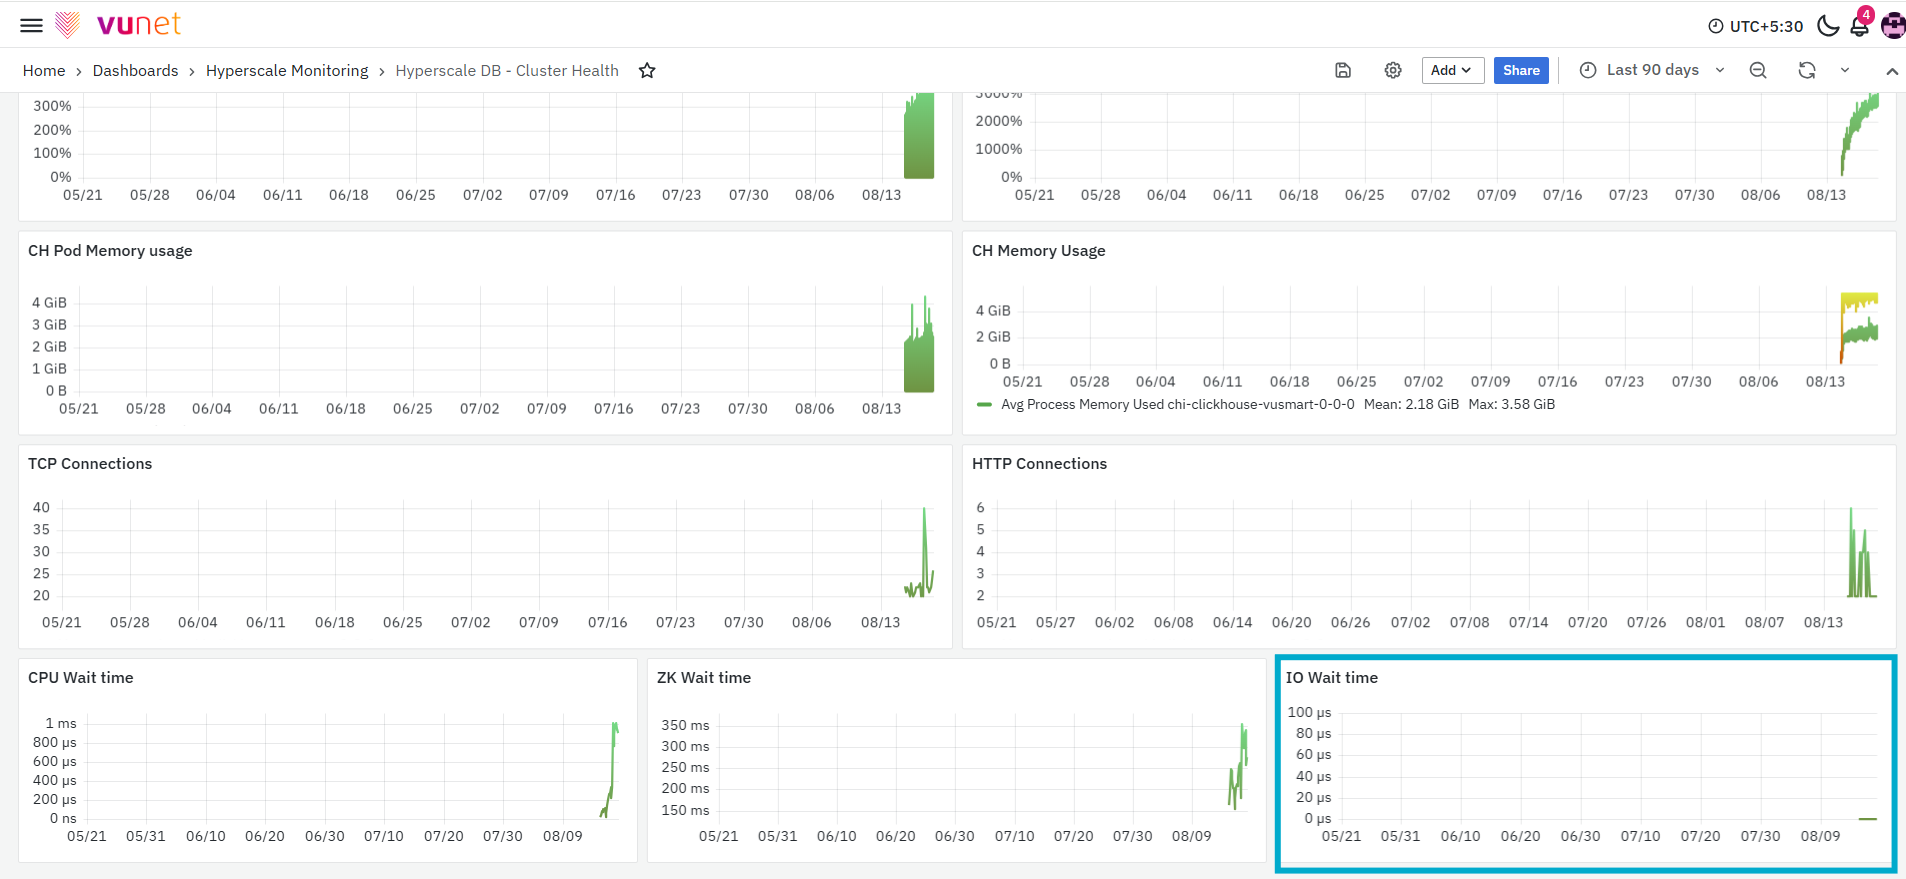This screenshot has width=1906, height=879.
Task: Save the dashboard using disk icon
Action: (x=1343, y=70)
